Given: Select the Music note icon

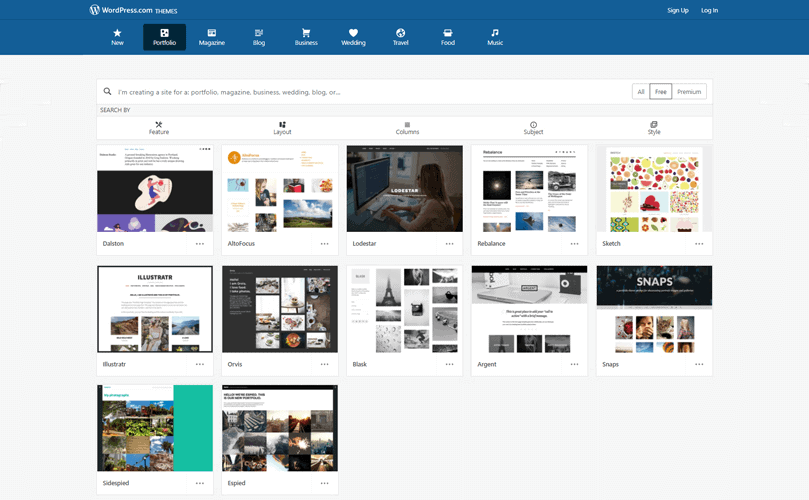Looking at the screenshot, I should point(495,33).
